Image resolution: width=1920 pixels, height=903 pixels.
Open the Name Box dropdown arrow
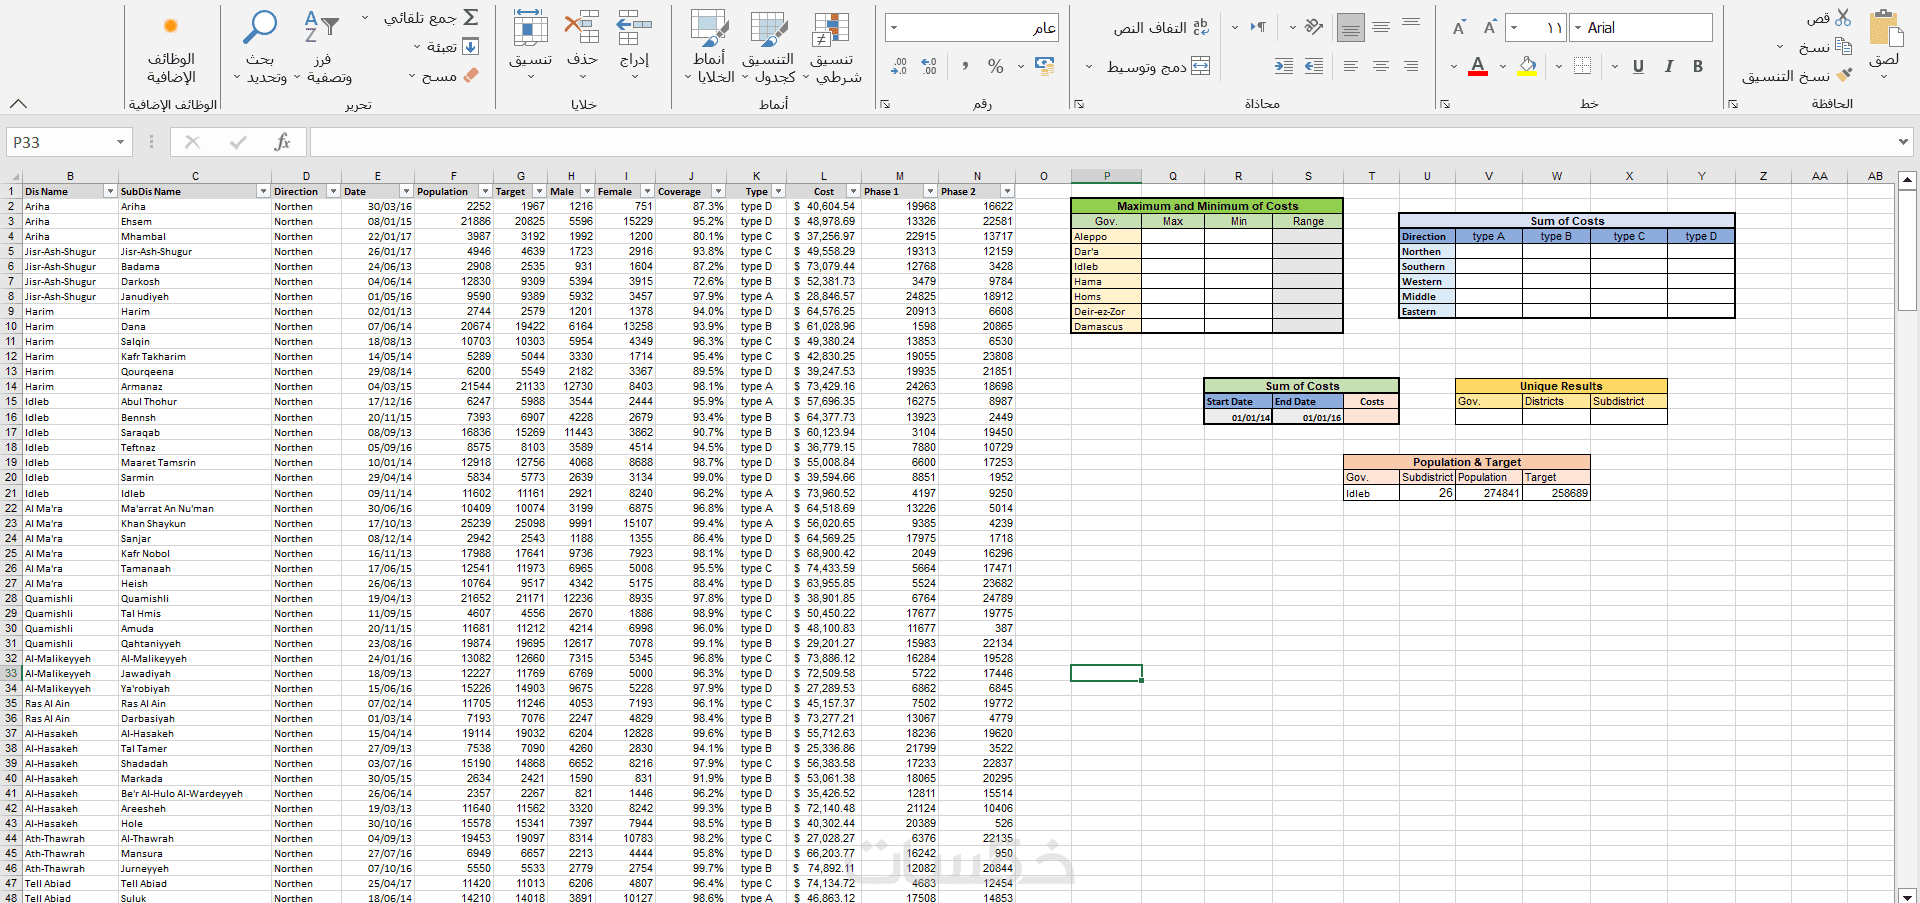pos(120,142)
